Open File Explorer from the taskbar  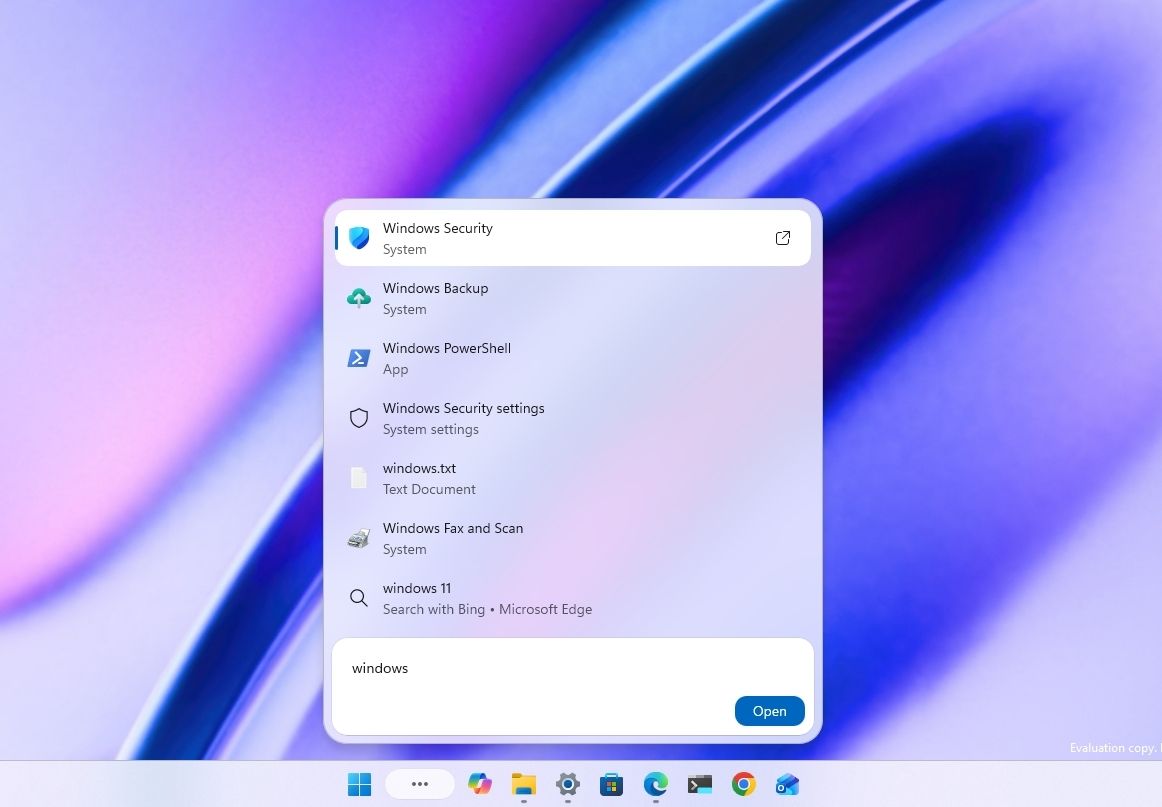(524, 784)
